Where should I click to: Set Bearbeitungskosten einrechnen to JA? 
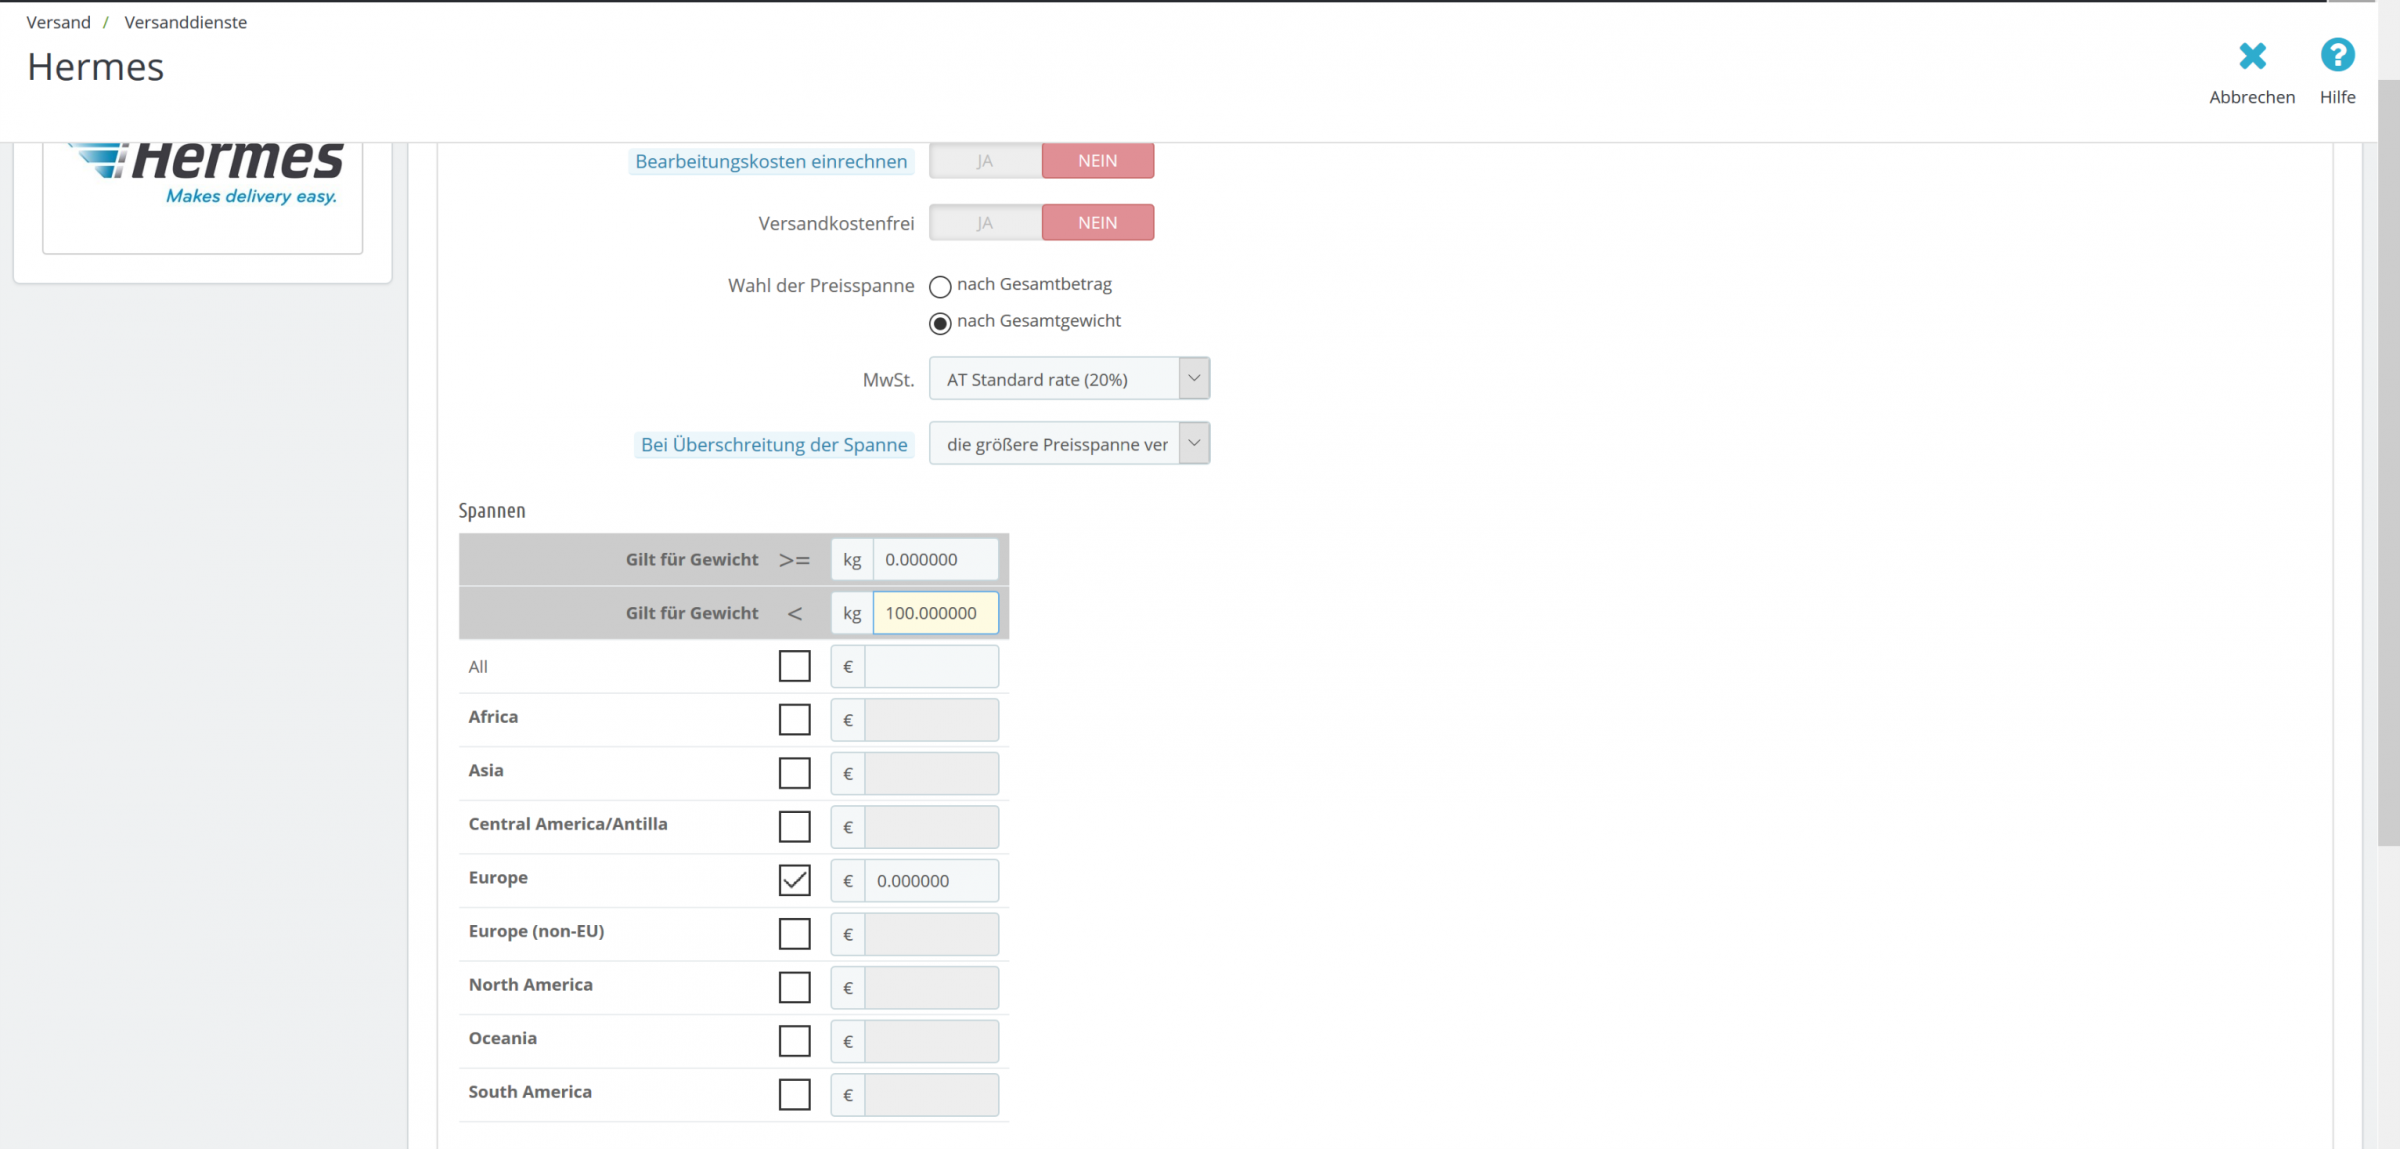coord(985,161)
